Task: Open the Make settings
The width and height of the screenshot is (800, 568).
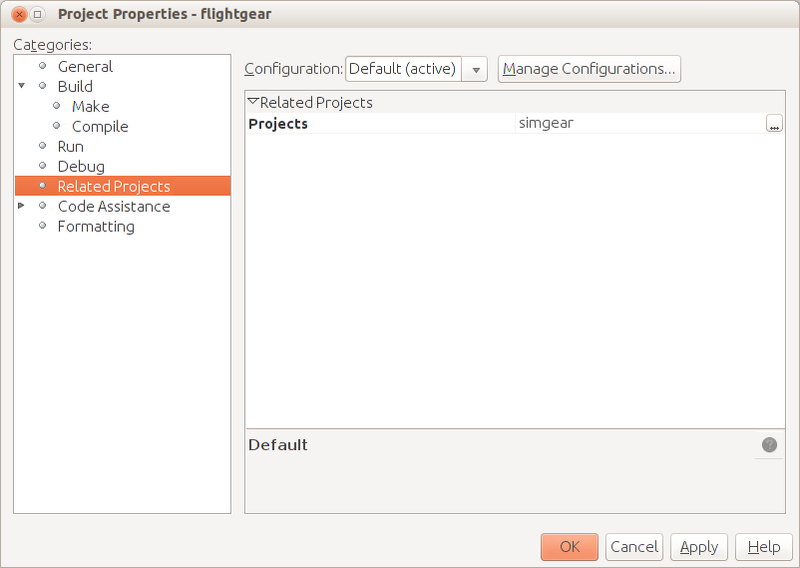Action: coord(90,106)
